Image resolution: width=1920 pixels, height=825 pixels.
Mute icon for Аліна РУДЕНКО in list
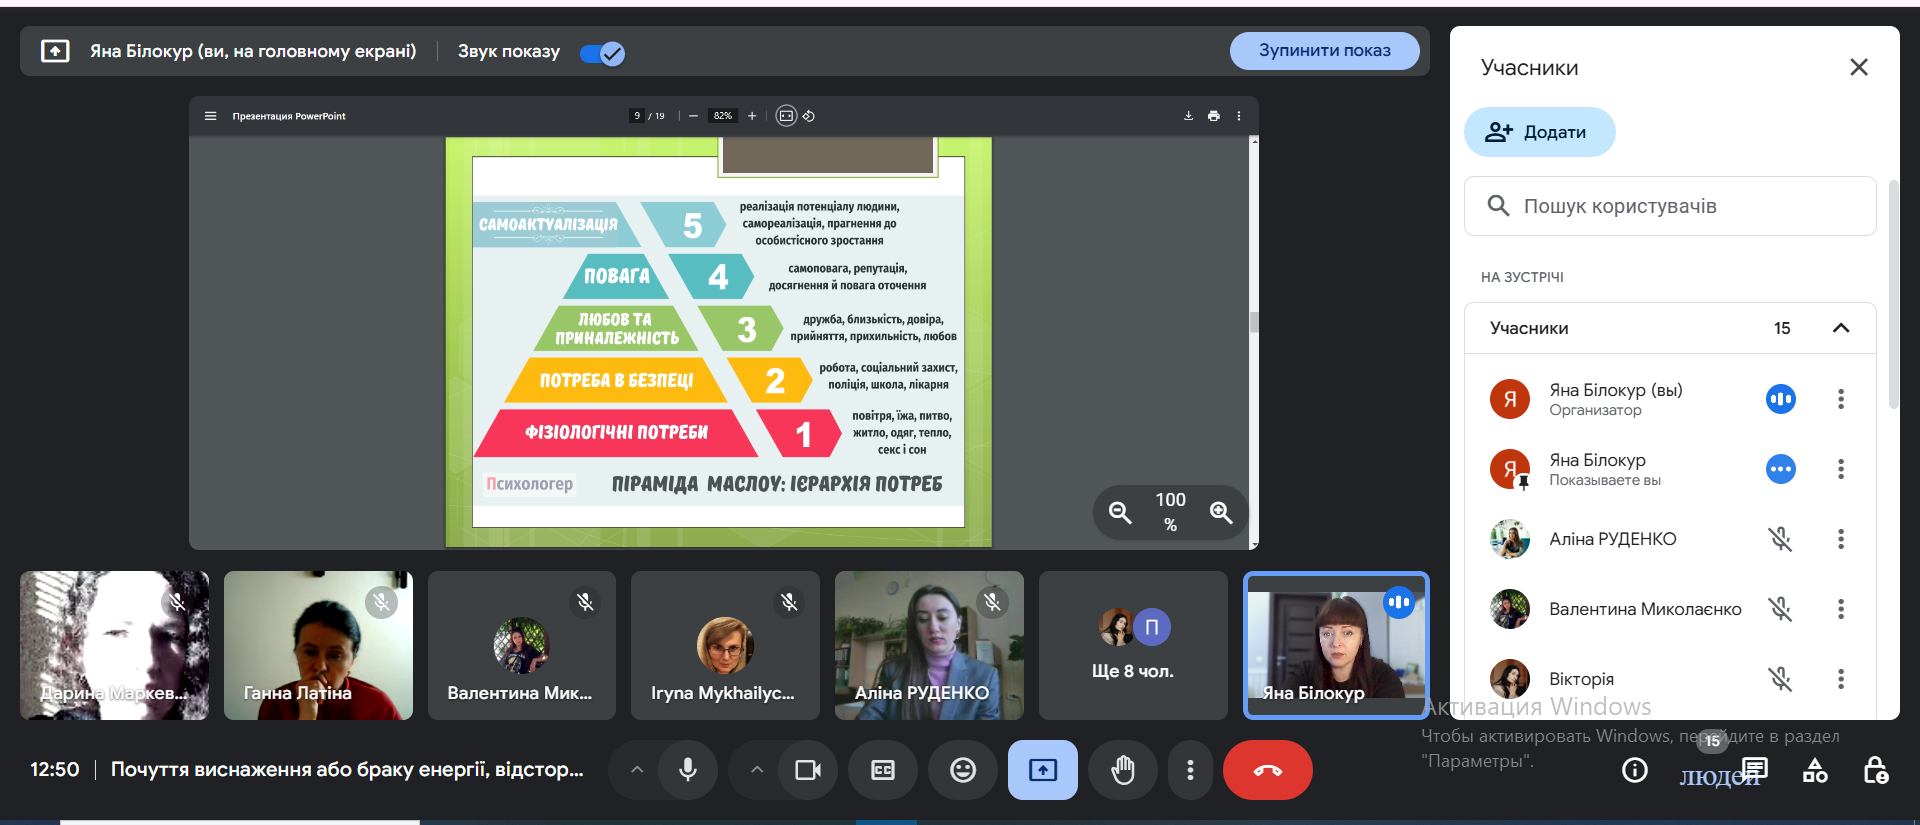pyautogui.click(x=1780, y=539)
